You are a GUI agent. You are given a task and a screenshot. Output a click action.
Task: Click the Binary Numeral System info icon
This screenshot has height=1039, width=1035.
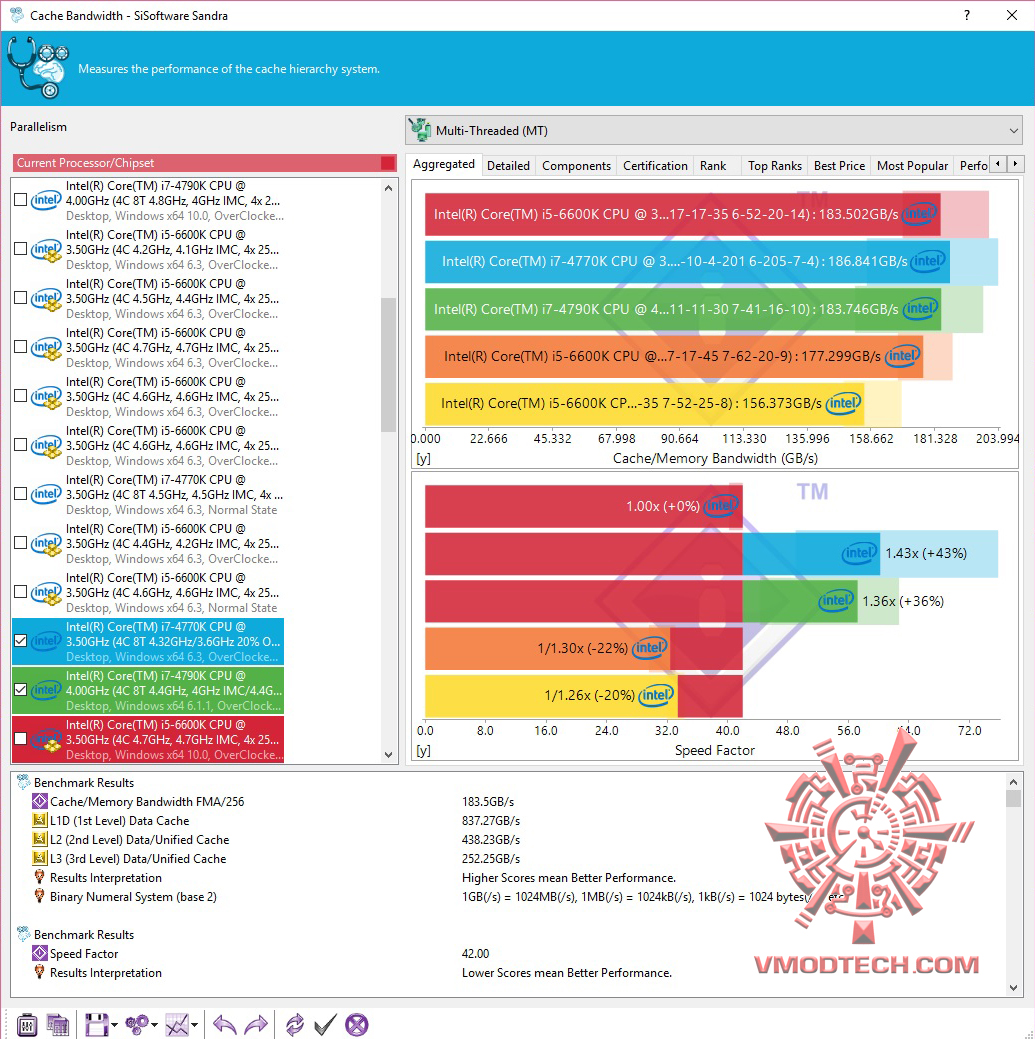coord(40,896)
